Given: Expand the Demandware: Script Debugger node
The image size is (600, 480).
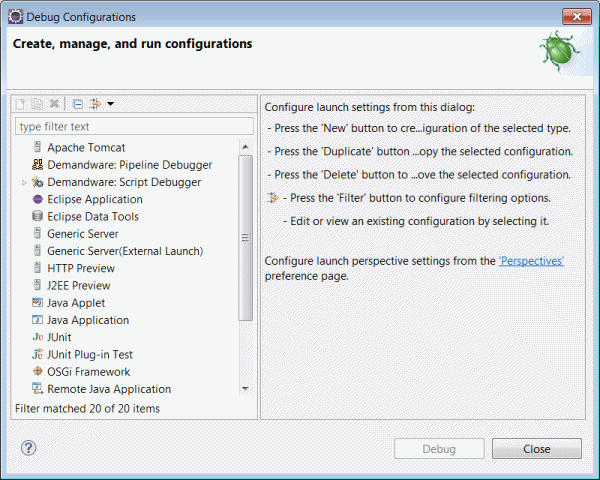Looking at the screenshot, I should point(24,183).
